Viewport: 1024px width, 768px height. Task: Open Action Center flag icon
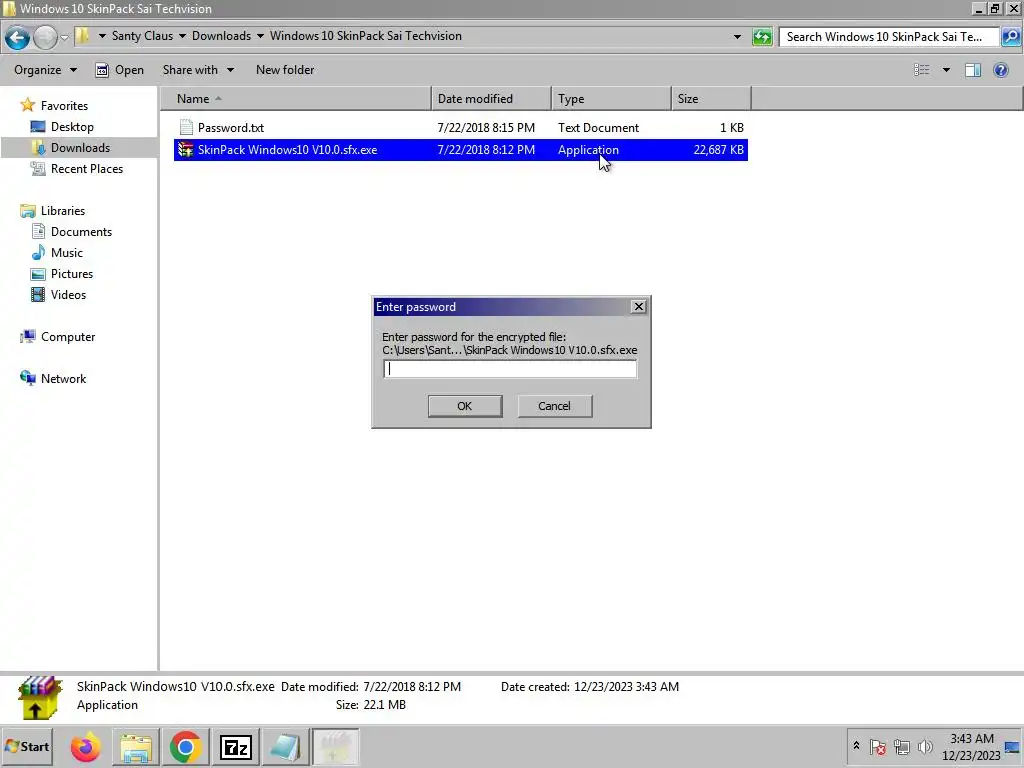pos(878,746)
